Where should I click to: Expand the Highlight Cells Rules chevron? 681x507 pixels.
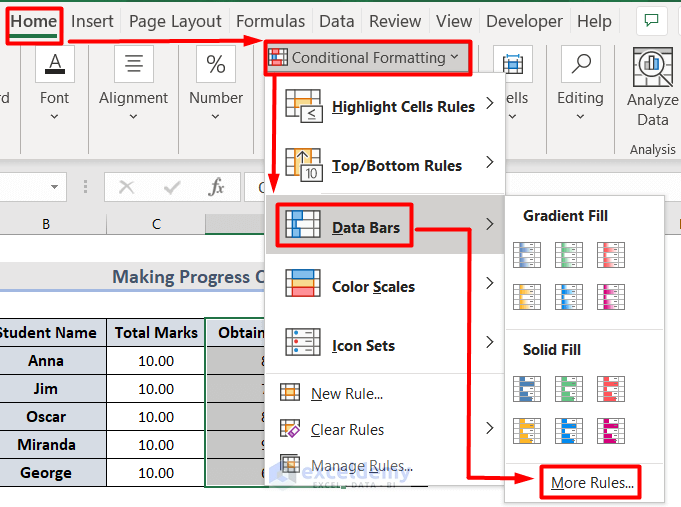pyautogui.click(x=490, y=103)
